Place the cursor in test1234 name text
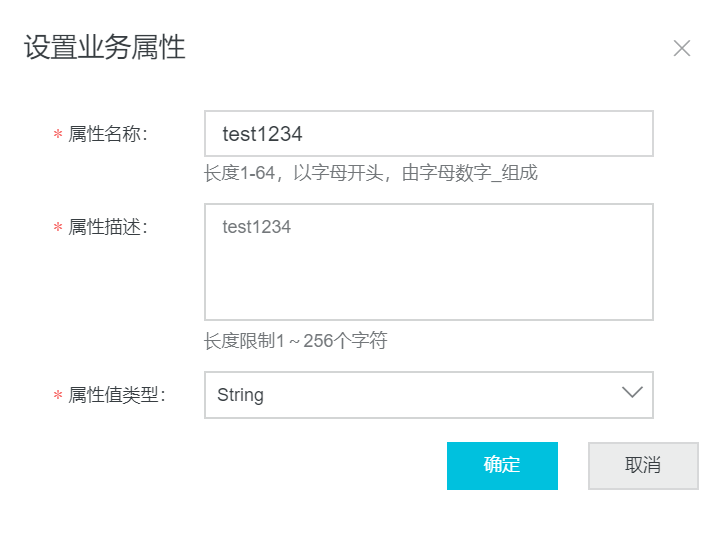721x539 pixels. click(262, 134)
